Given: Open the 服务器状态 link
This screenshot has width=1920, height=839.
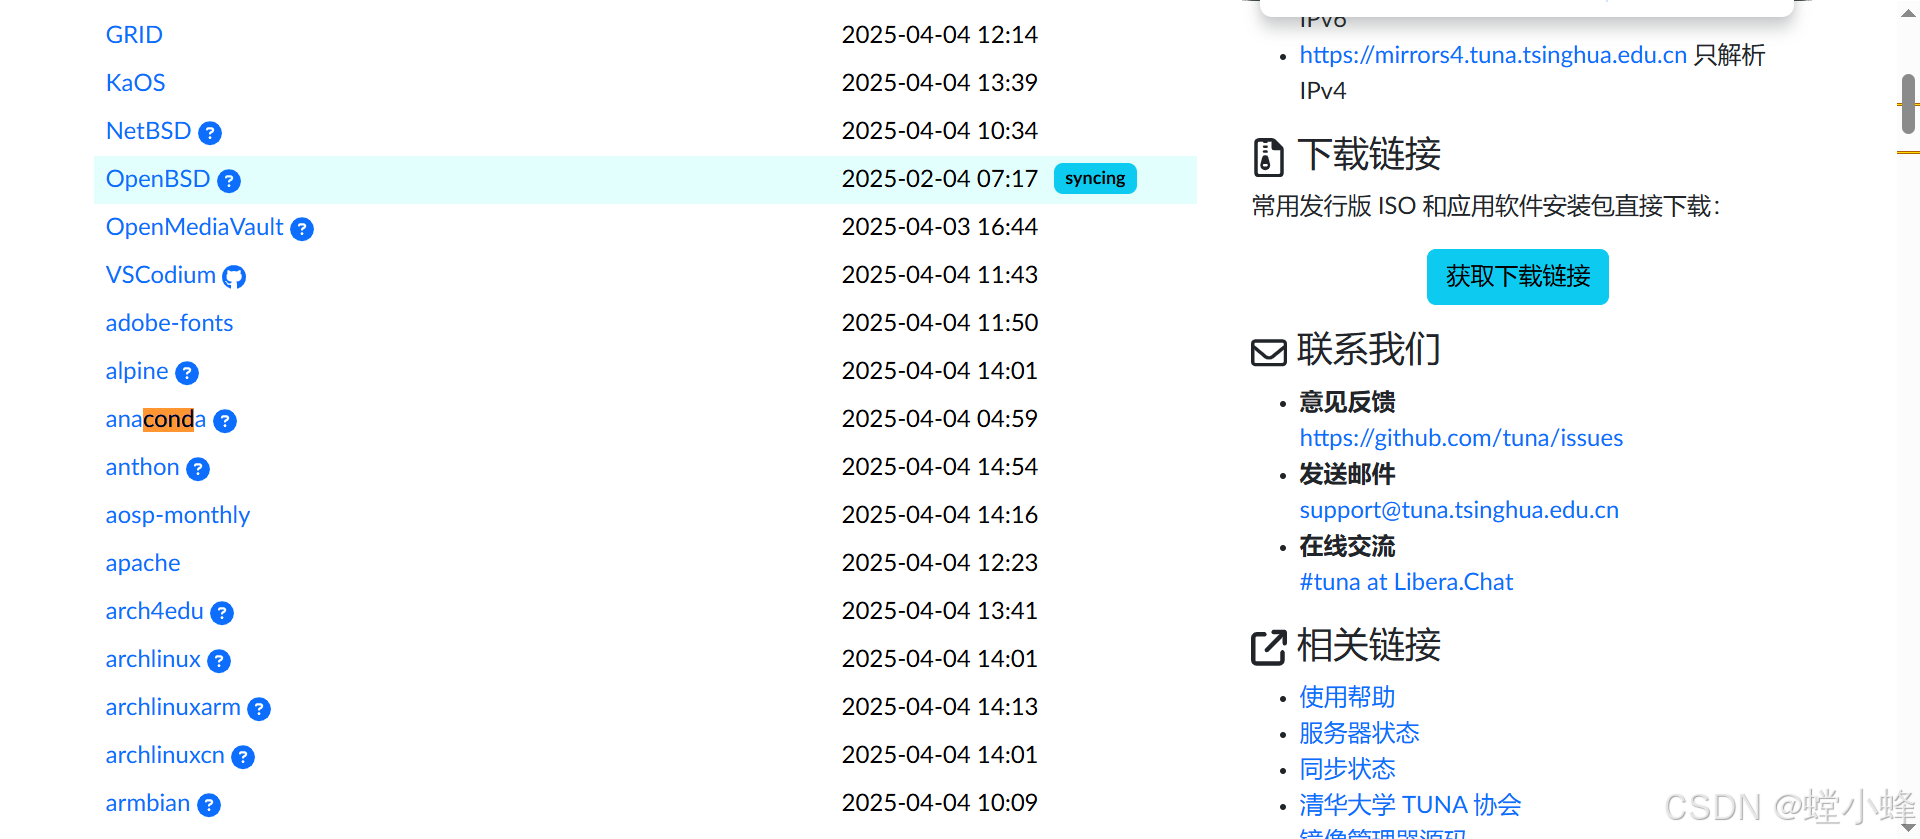Looking at the screenshot, I should click(x=1359, y=733).
